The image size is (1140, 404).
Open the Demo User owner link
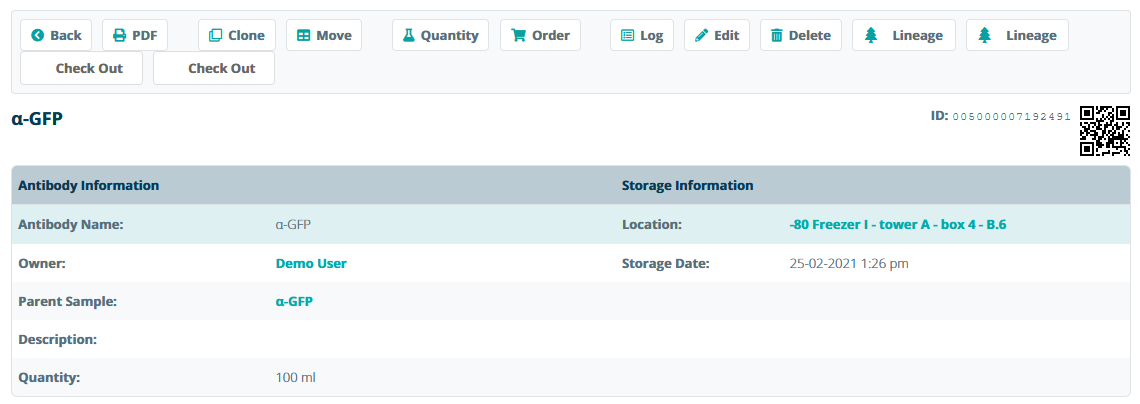tap(311, 263)
